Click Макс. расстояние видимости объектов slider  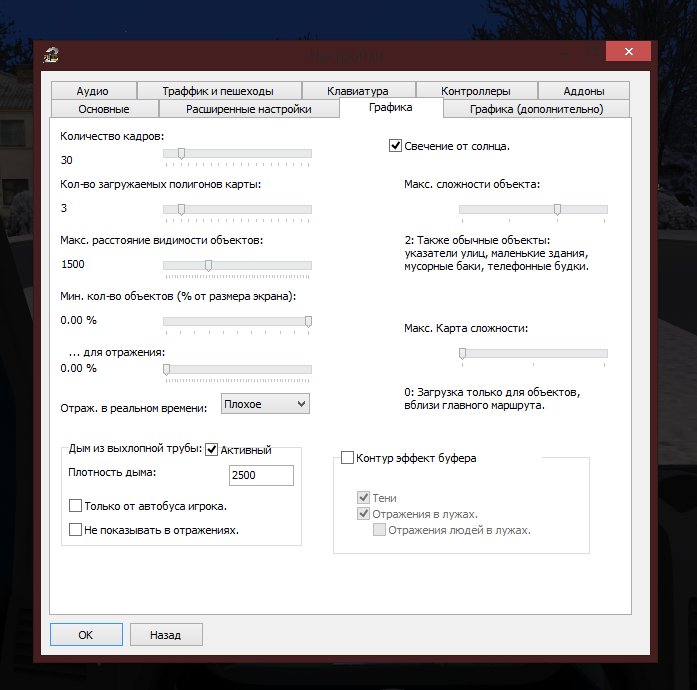(x=237, y=266)
